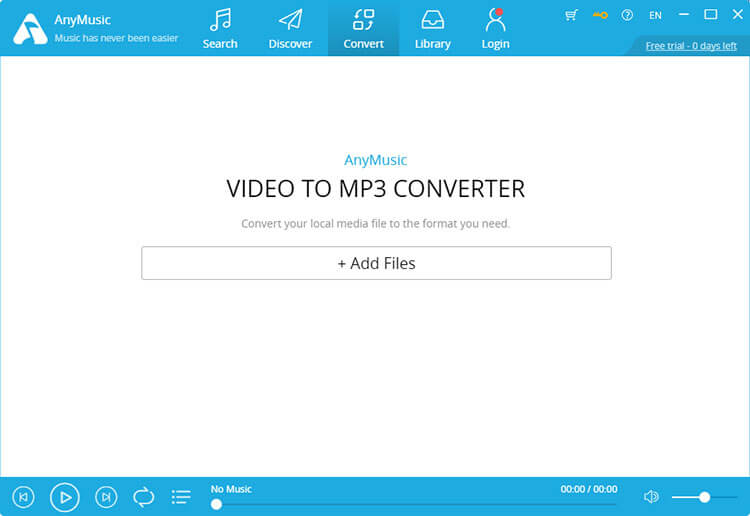Open the help question mark icon
This screenshot has height=516, width=750.
[627, 15]
